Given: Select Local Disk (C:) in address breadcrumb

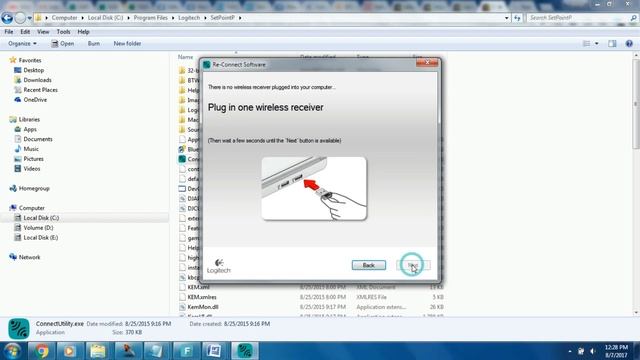Looking at the screenshot, I should point(105,18).
